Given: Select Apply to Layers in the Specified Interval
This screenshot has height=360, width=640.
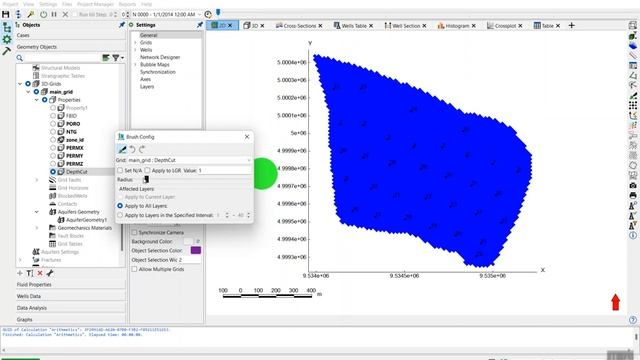Looking at the screenshot, I should point(120,215).
